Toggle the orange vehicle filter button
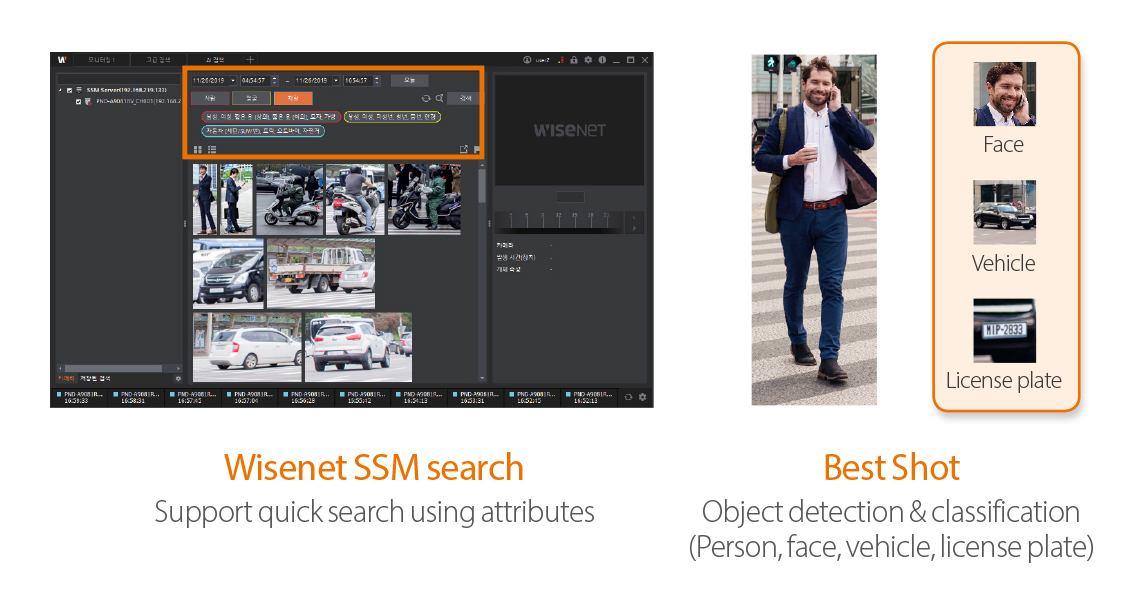The image size is (1140, 603). (x=293, y=98)
